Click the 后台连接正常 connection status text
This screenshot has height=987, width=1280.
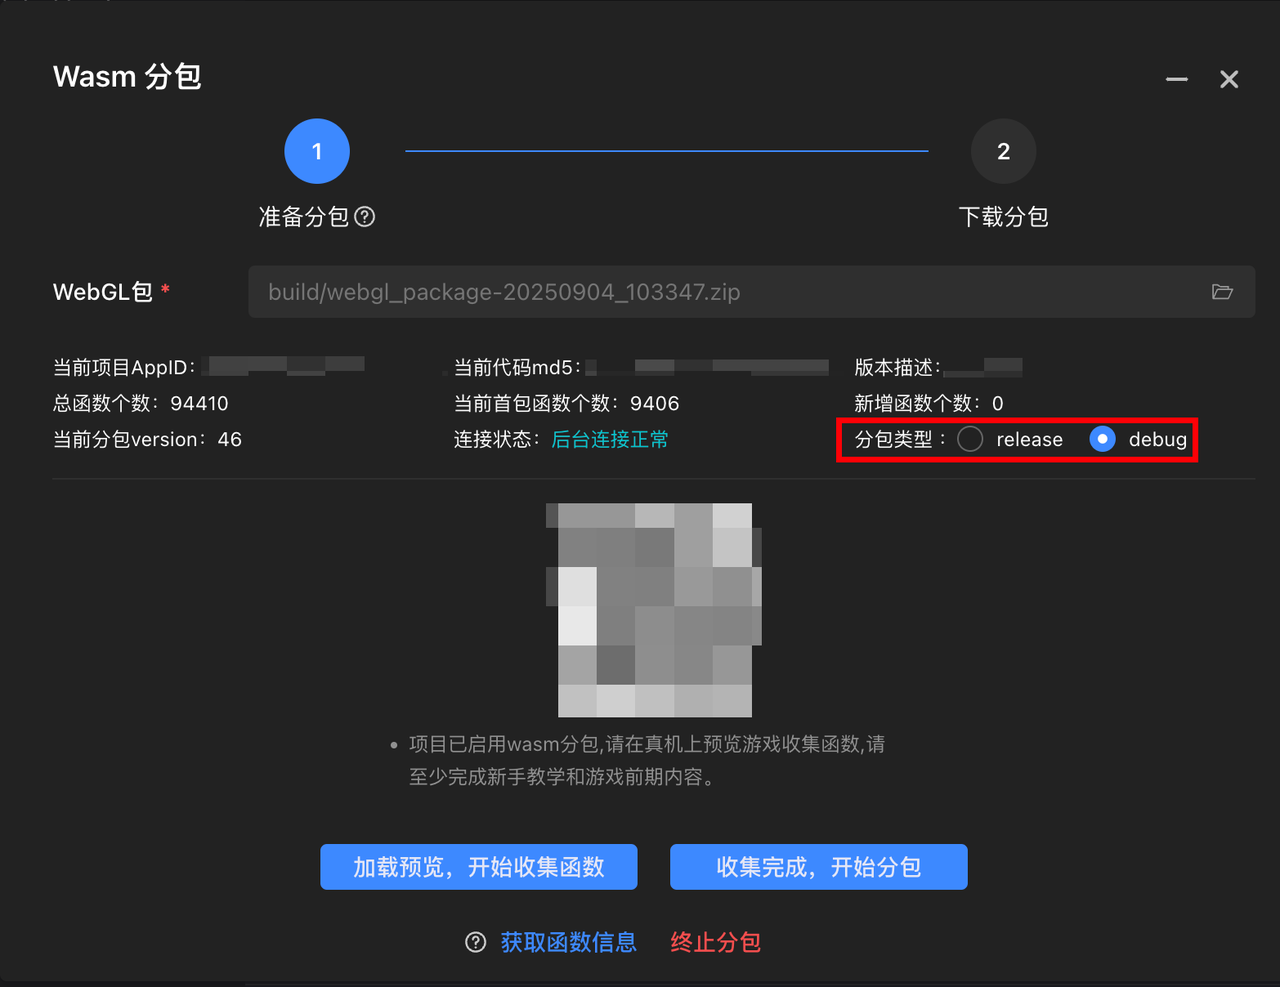[x=610, y=439]
